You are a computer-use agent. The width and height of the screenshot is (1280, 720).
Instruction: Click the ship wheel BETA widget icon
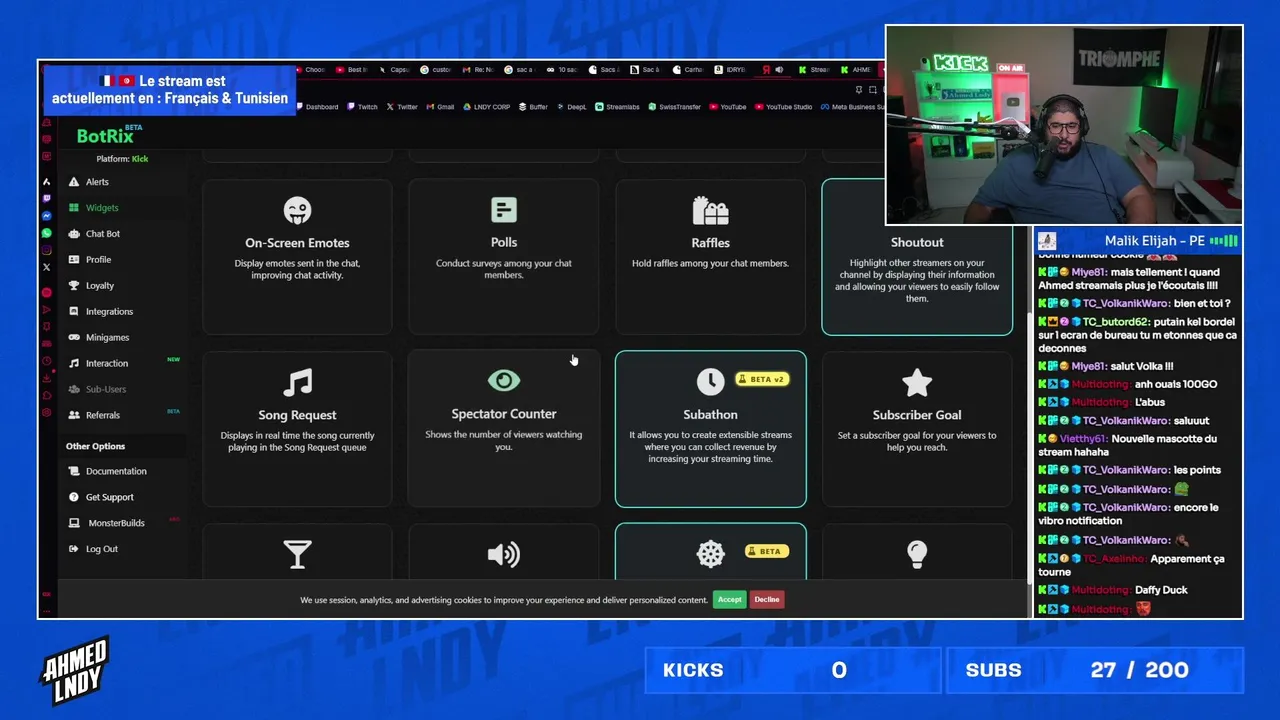(710, 554)
